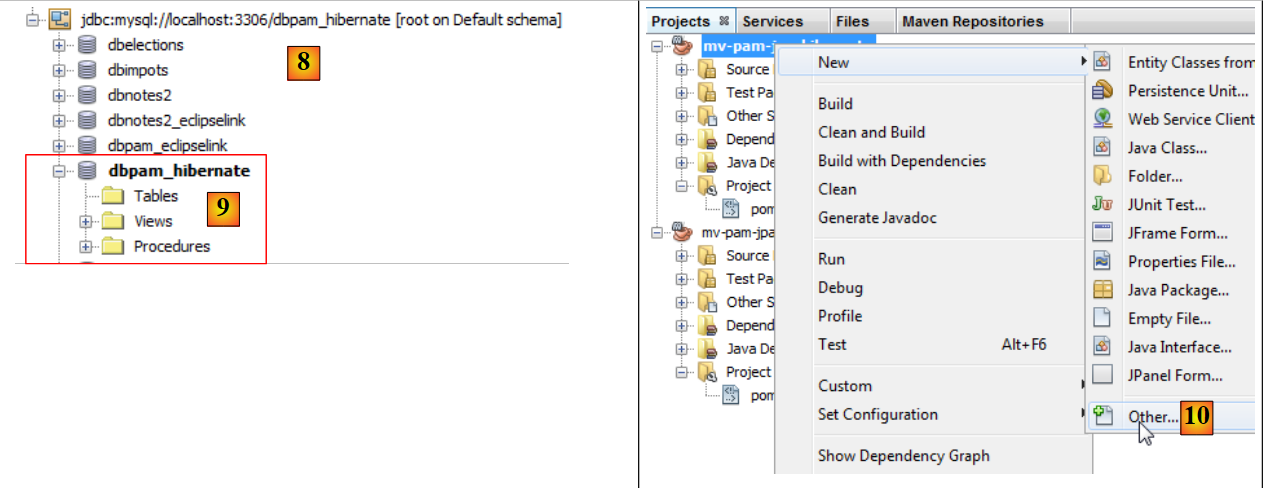Viewport: 1263px width, 488px height.
Task: Close the Projects tab
Action: coord(724,21)
